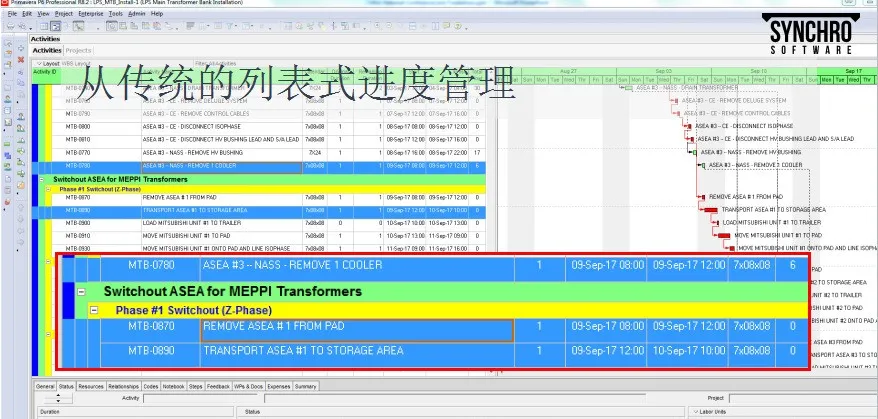
Task: Click the Project input field in details
Action: tap(801, 398)
